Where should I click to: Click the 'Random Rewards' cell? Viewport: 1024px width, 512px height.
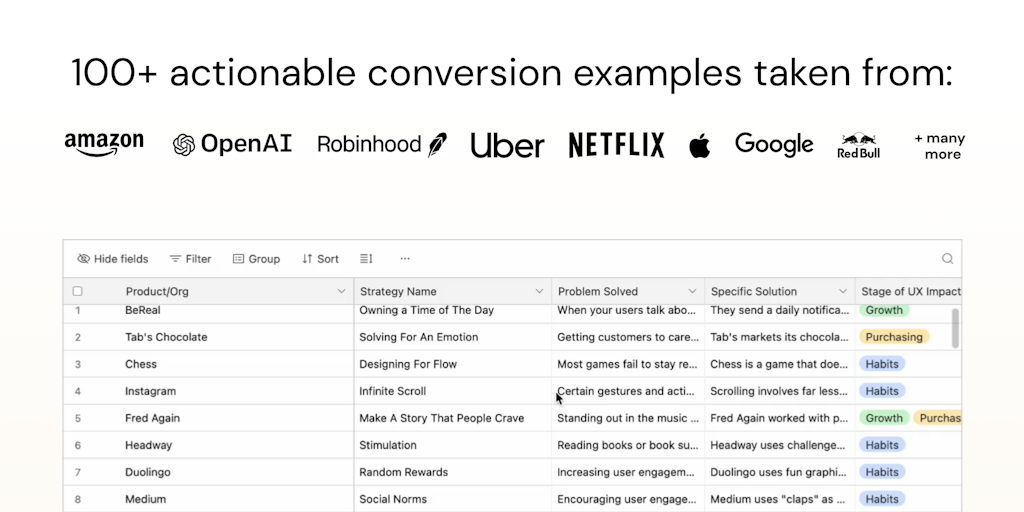(x=453, y=472)
